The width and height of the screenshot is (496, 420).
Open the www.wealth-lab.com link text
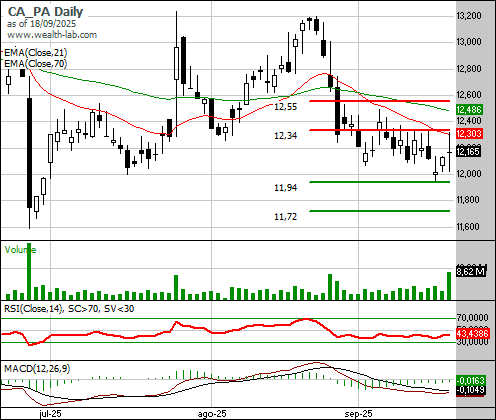tap(52, 35)
